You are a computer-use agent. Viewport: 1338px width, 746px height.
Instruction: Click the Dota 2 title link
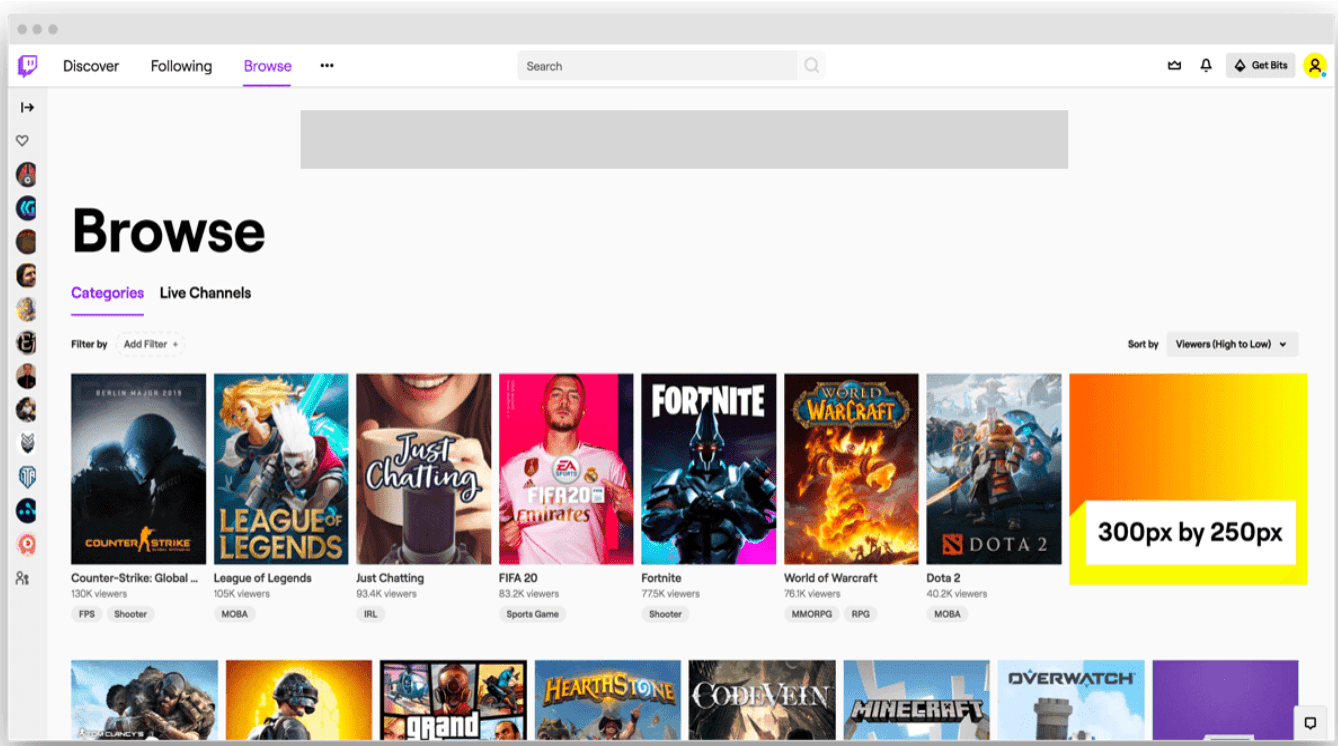pos(943,578)
